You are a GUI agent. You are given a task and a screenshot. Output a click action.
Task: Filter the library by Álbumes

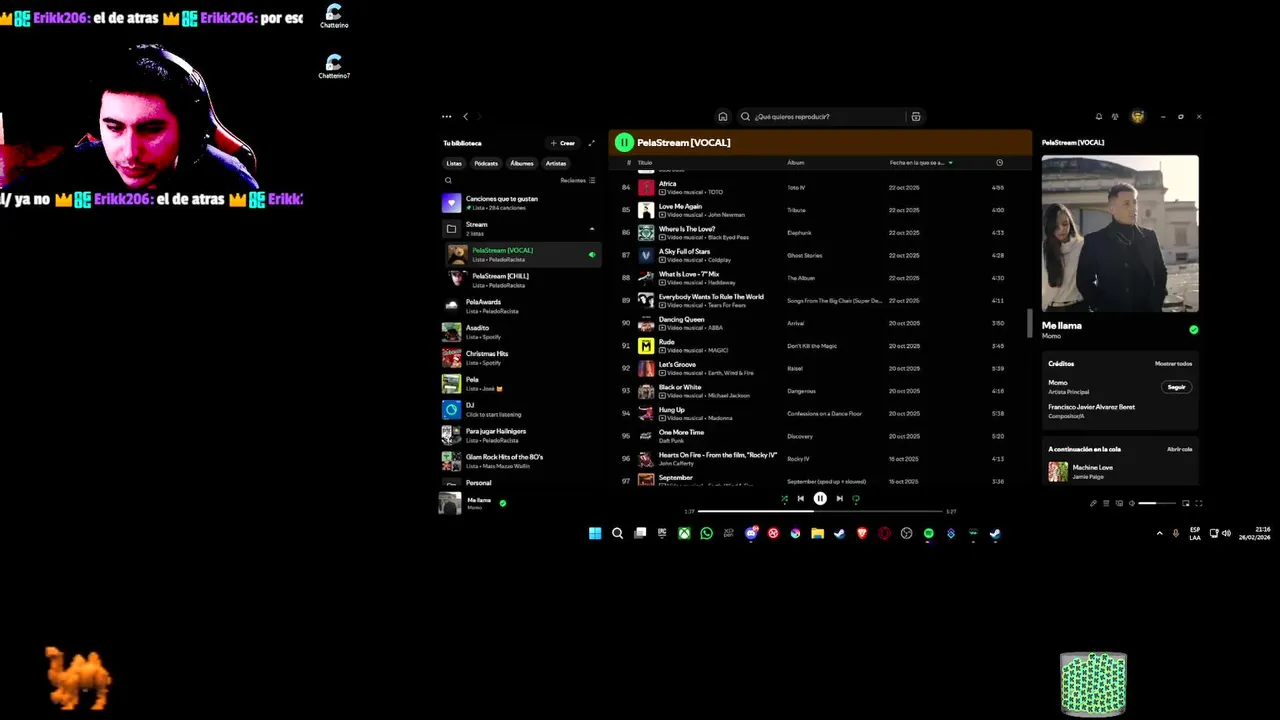pyautogui.click(x=522, y=163)
